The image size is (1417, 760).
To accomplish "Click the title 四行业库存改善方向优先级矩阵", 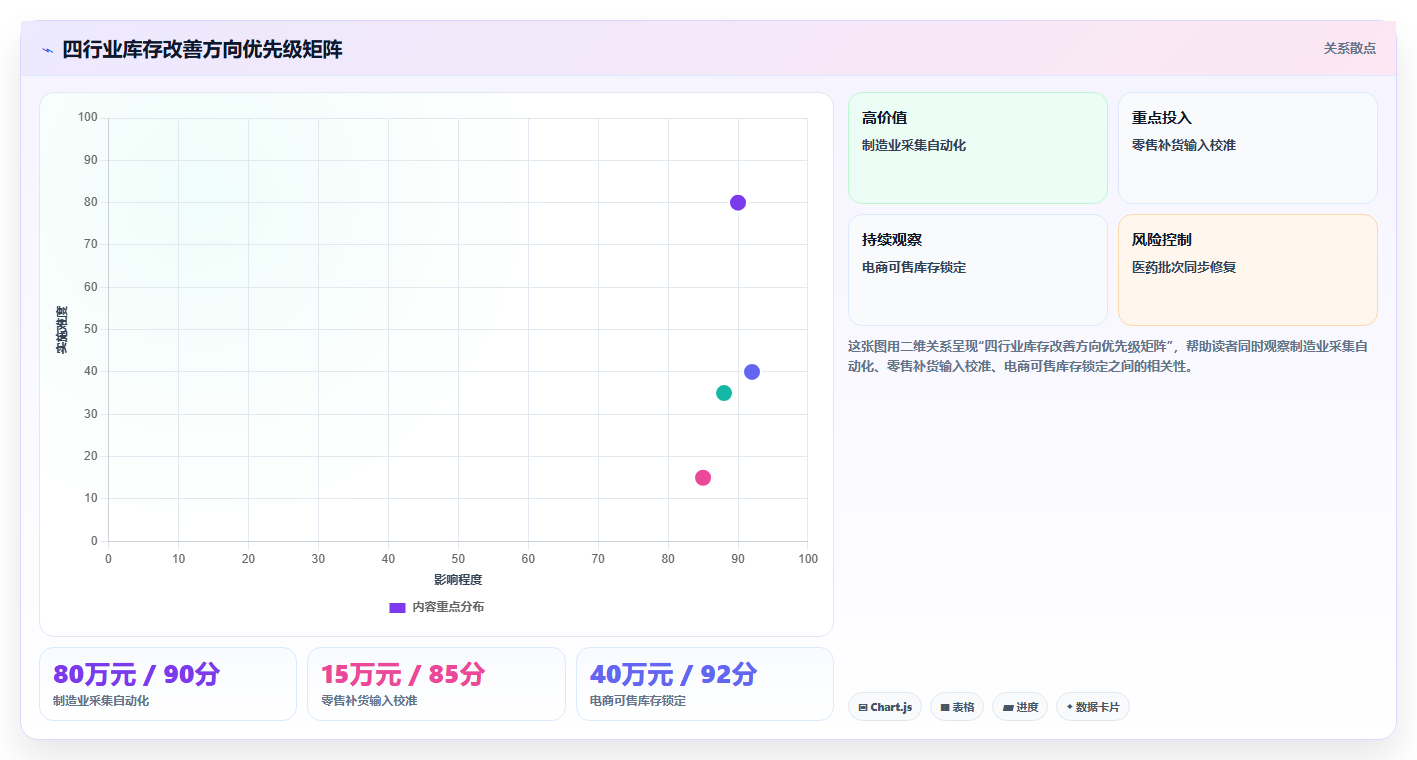I will tap(202, 49).
